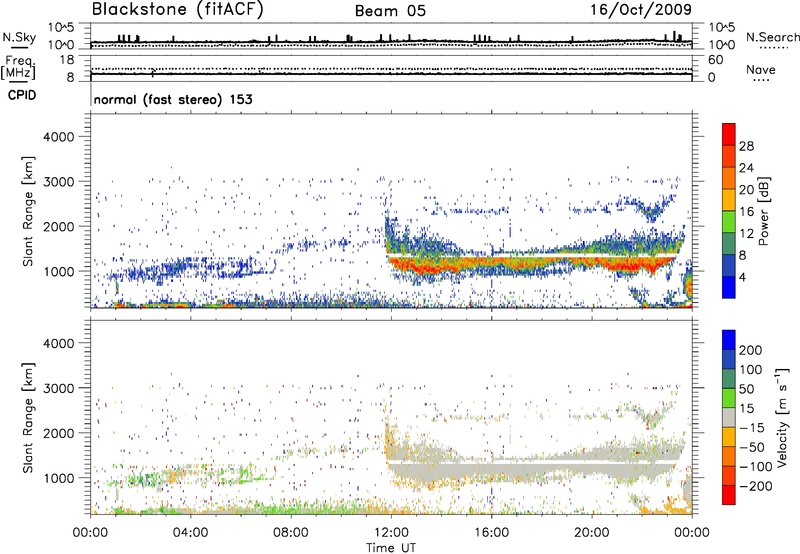Click "1000" tick of the Velocity panel
This screenshot has width=800, height=554.
[59, 479]
